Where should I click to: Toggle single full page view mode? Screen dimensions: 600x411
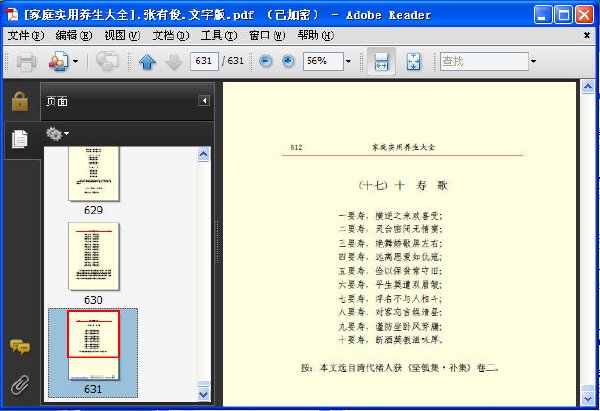coord(413,61)
